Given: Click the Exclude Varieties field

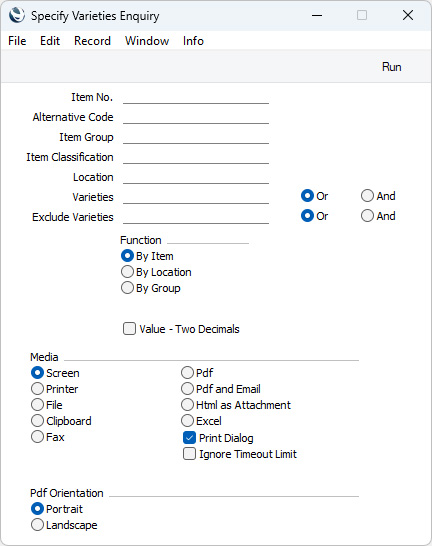Looking at the screenshot, I should pos(196,218).
